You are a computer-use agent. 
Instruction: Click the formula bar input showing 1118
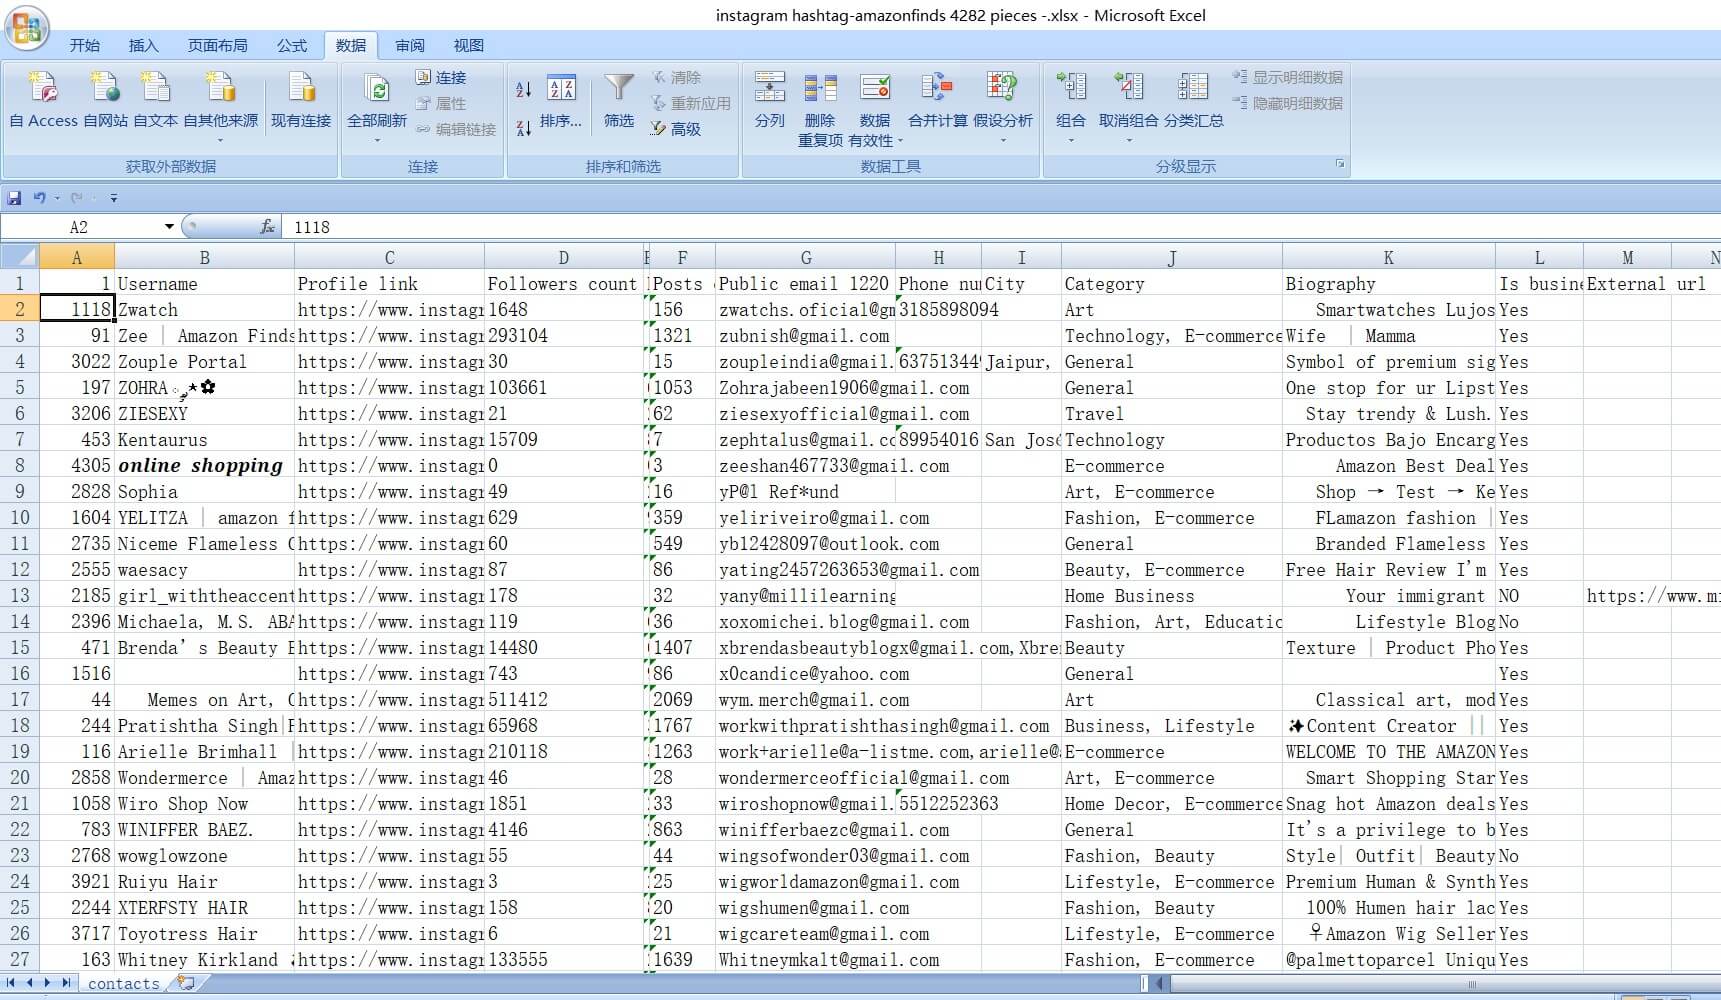1000,227
